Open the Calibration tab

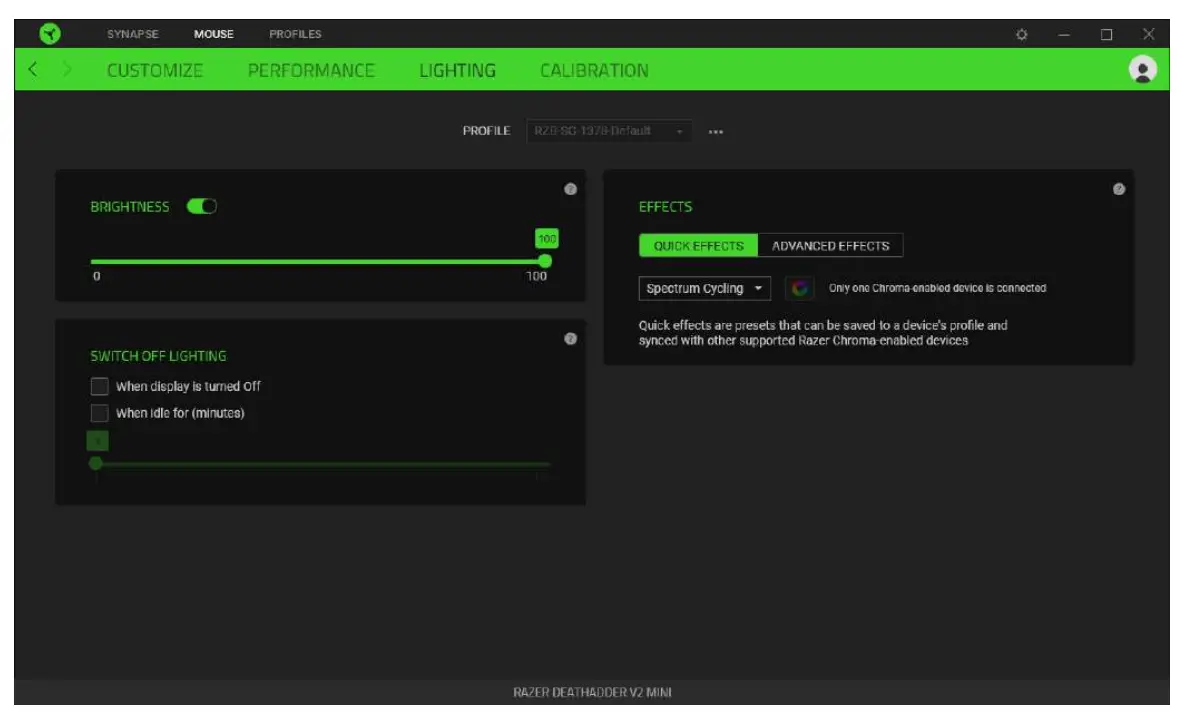click(594, 70)
